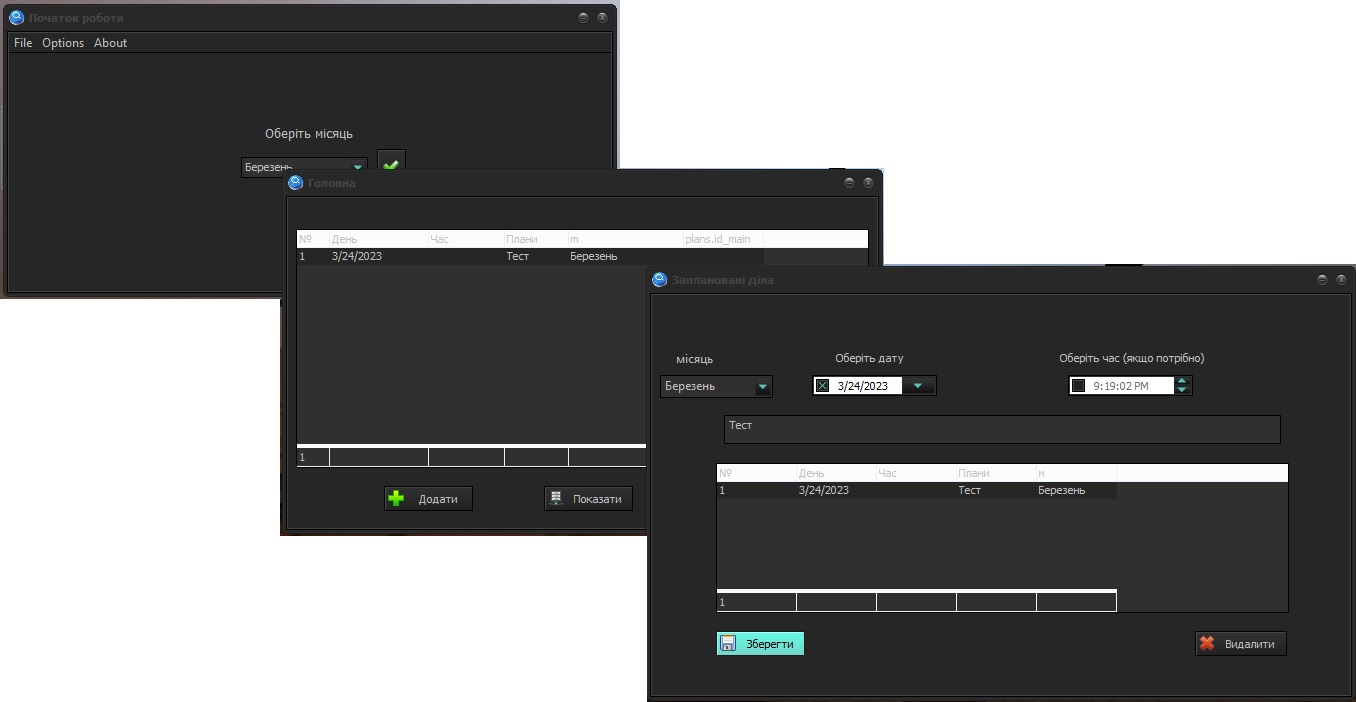Click the app icon in Початок роботи title
This screenshot has height=702, width=1356.
pyautogui.click(x=16, y=18)
